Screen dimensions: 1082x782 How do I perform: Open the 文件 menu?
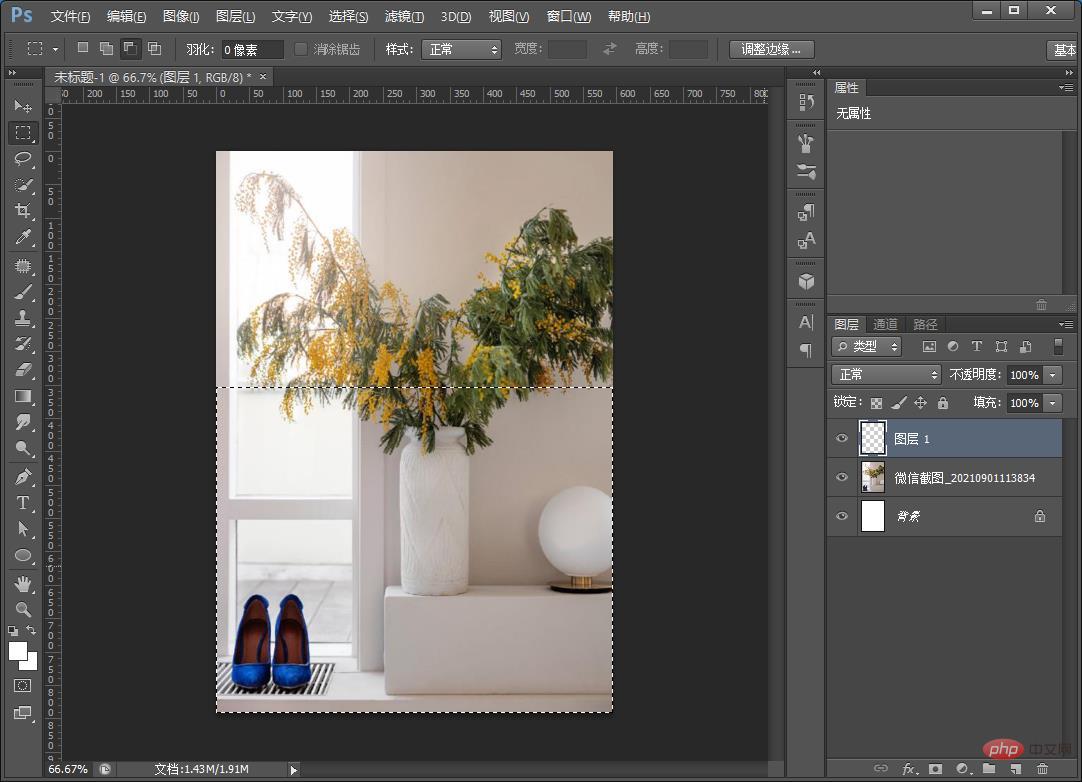tap(70, 17)
